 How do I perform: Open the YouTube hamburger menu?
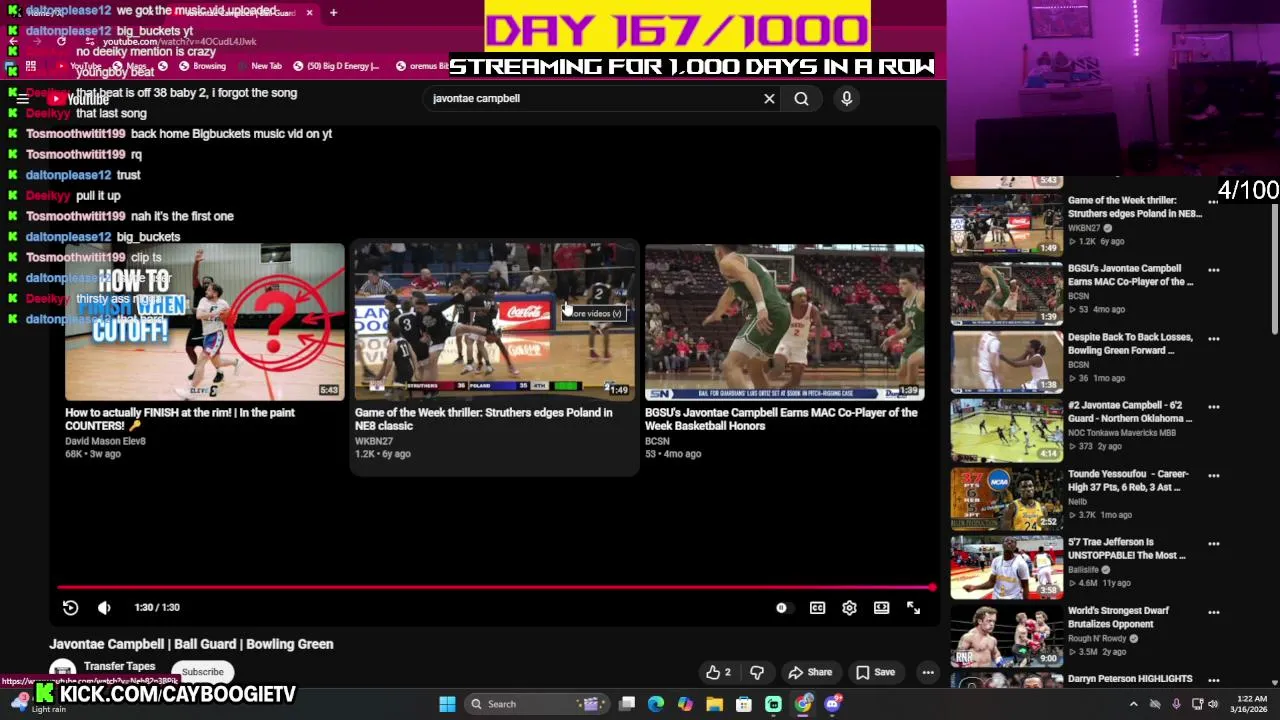pyautogui.click(x=22, y=99)
